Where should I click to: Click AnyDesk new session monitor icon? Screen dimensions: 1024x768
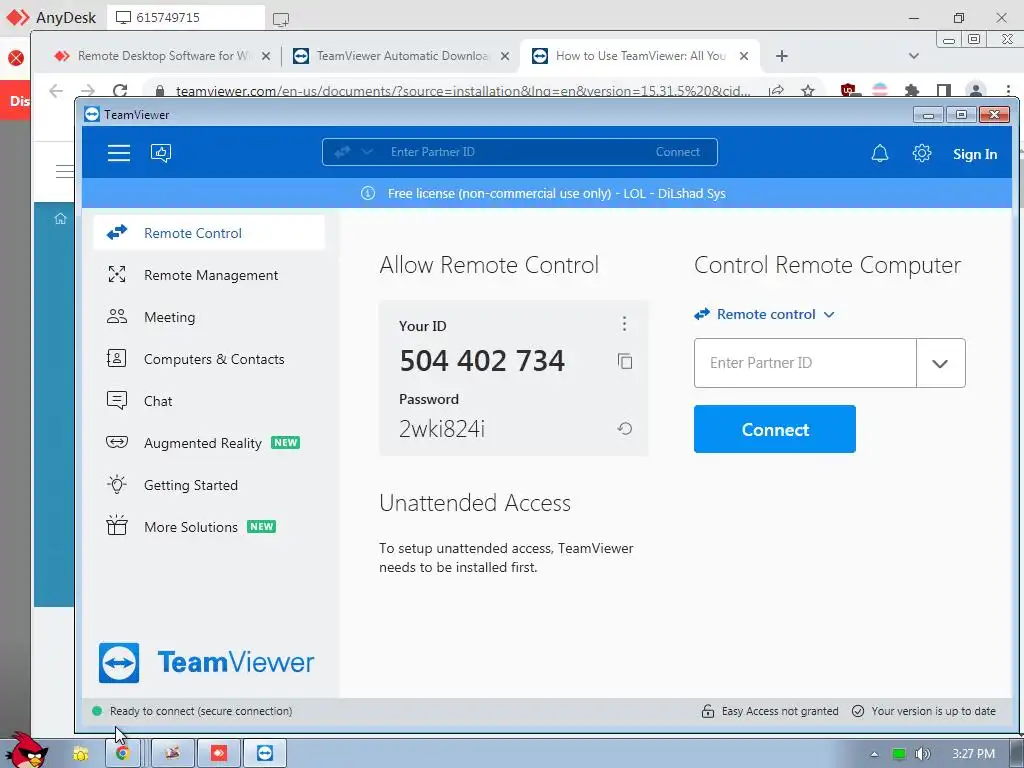281,19
